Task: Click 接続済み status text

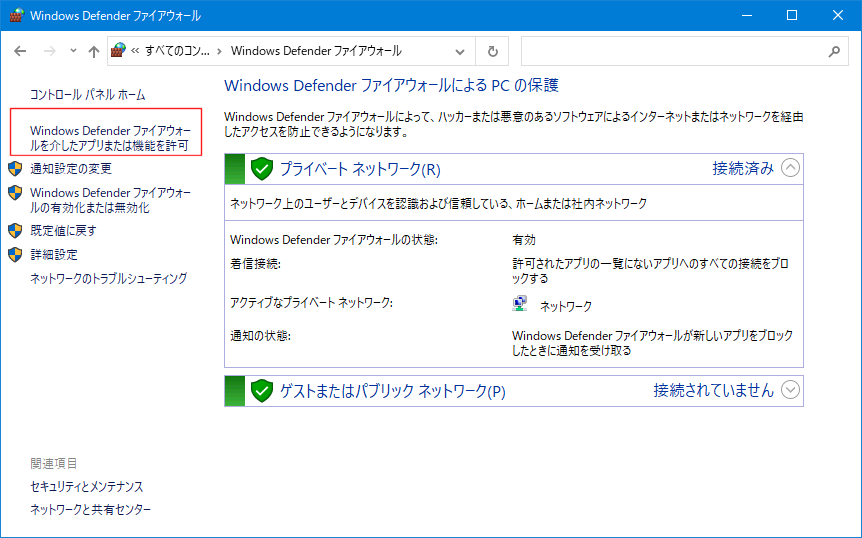Action: click(743, 168)
